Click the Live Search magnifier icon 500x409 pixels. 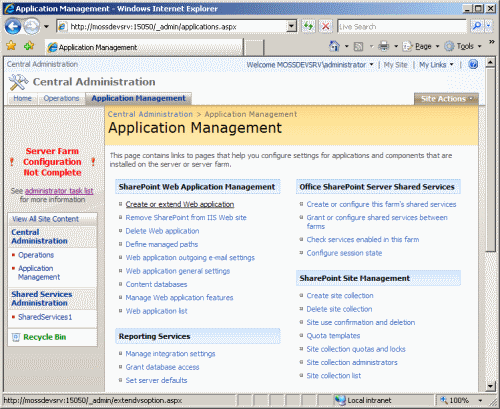tap(477, 26)
